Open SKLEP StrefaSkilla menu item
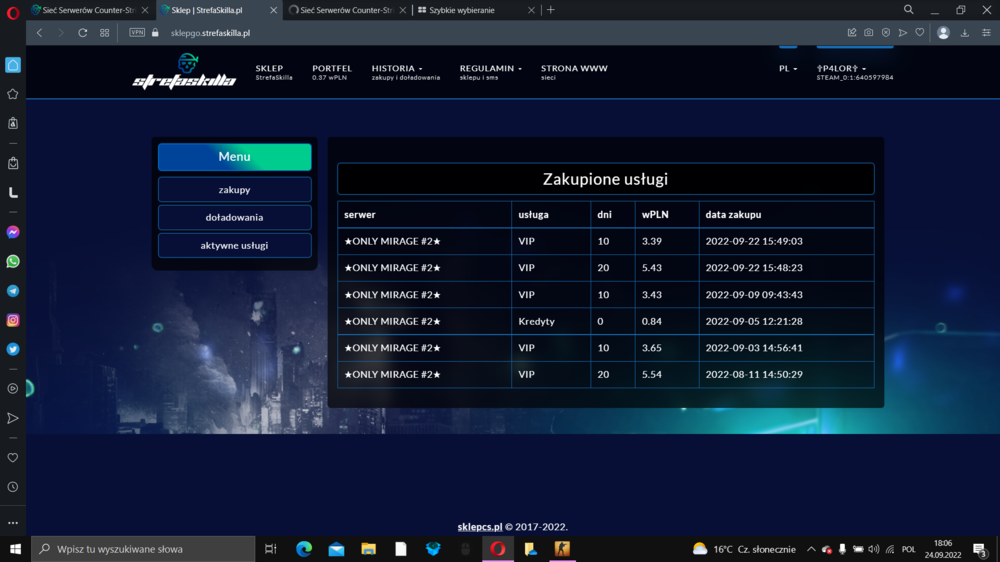Image resolution: width=1000 pixels, height=562 pixels. 274,72
